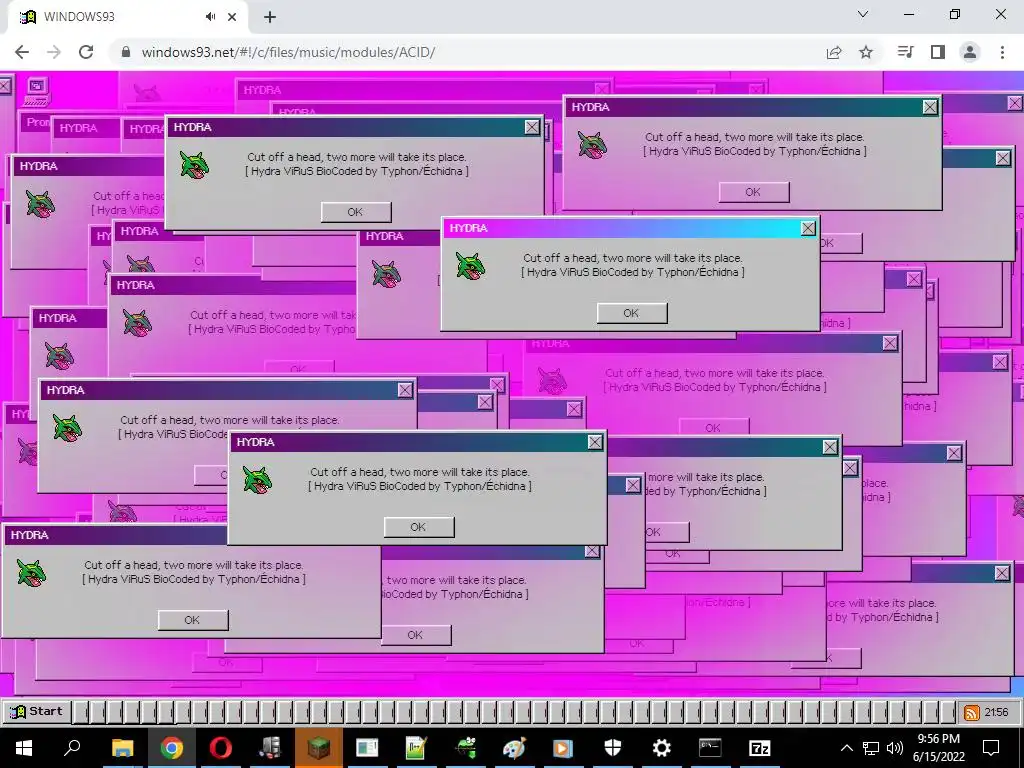
Task: Open Chrome media controls
Action: coord(905,52)
